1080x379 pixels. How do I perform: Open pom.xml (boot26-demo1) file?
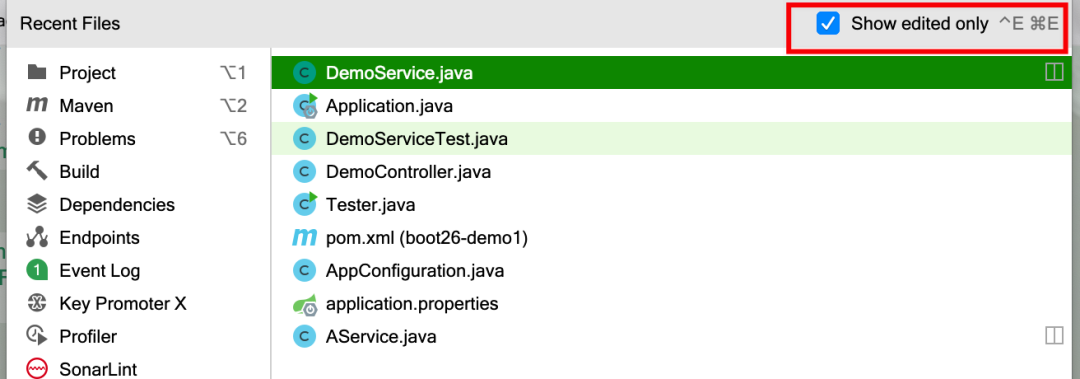click(x=672, y=238)
